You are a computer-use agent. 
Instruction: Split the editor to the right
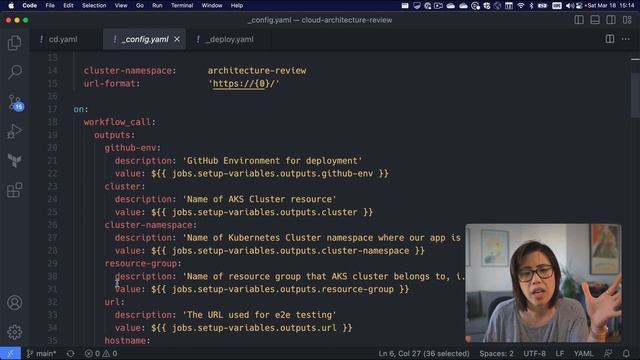pyautogui.click(x=610, y=39)
